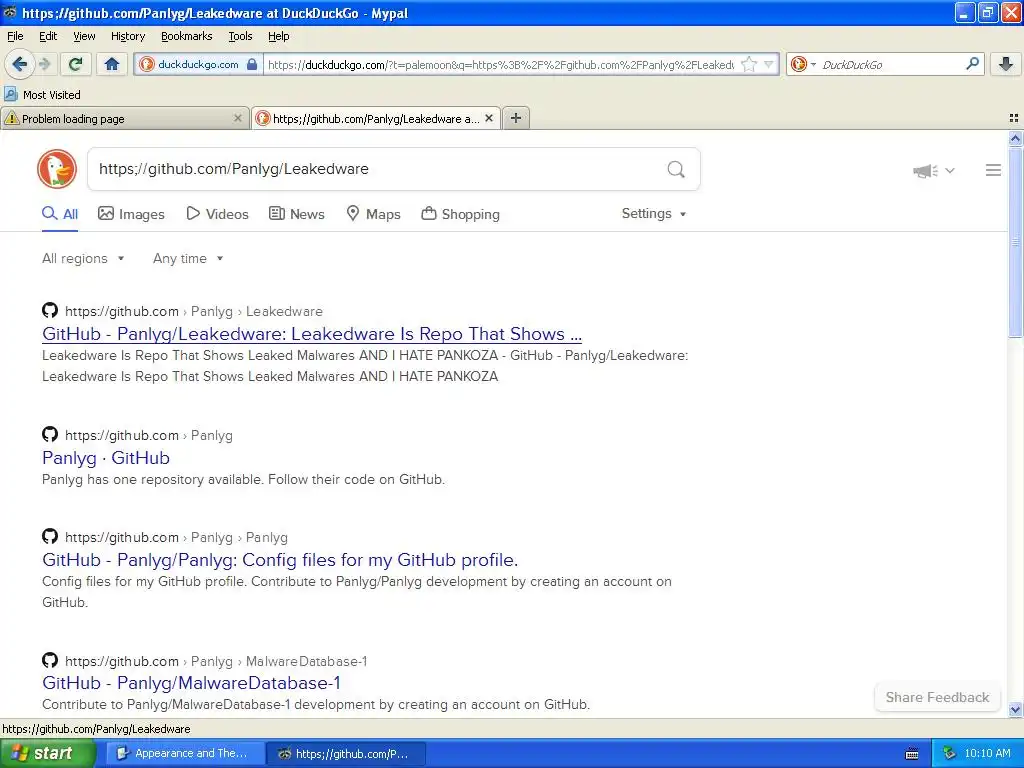The image size is (1024, 768).
Task: Open the Most Visited bookmarks folder
Action: (x=42, y=95)
